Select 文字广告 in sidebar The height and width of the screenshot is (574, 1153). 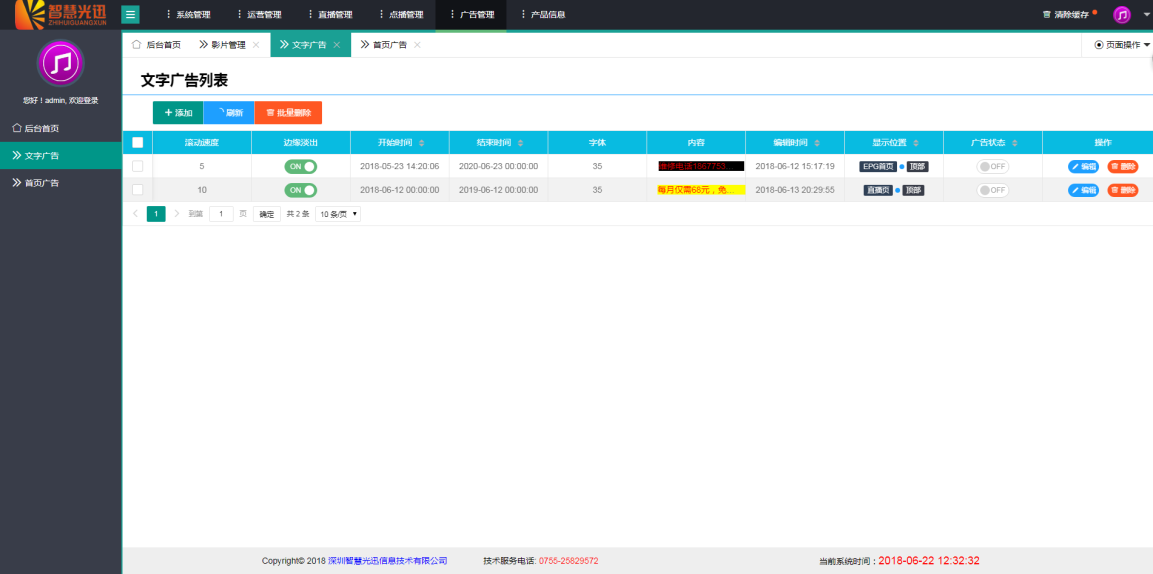[60, 155]
